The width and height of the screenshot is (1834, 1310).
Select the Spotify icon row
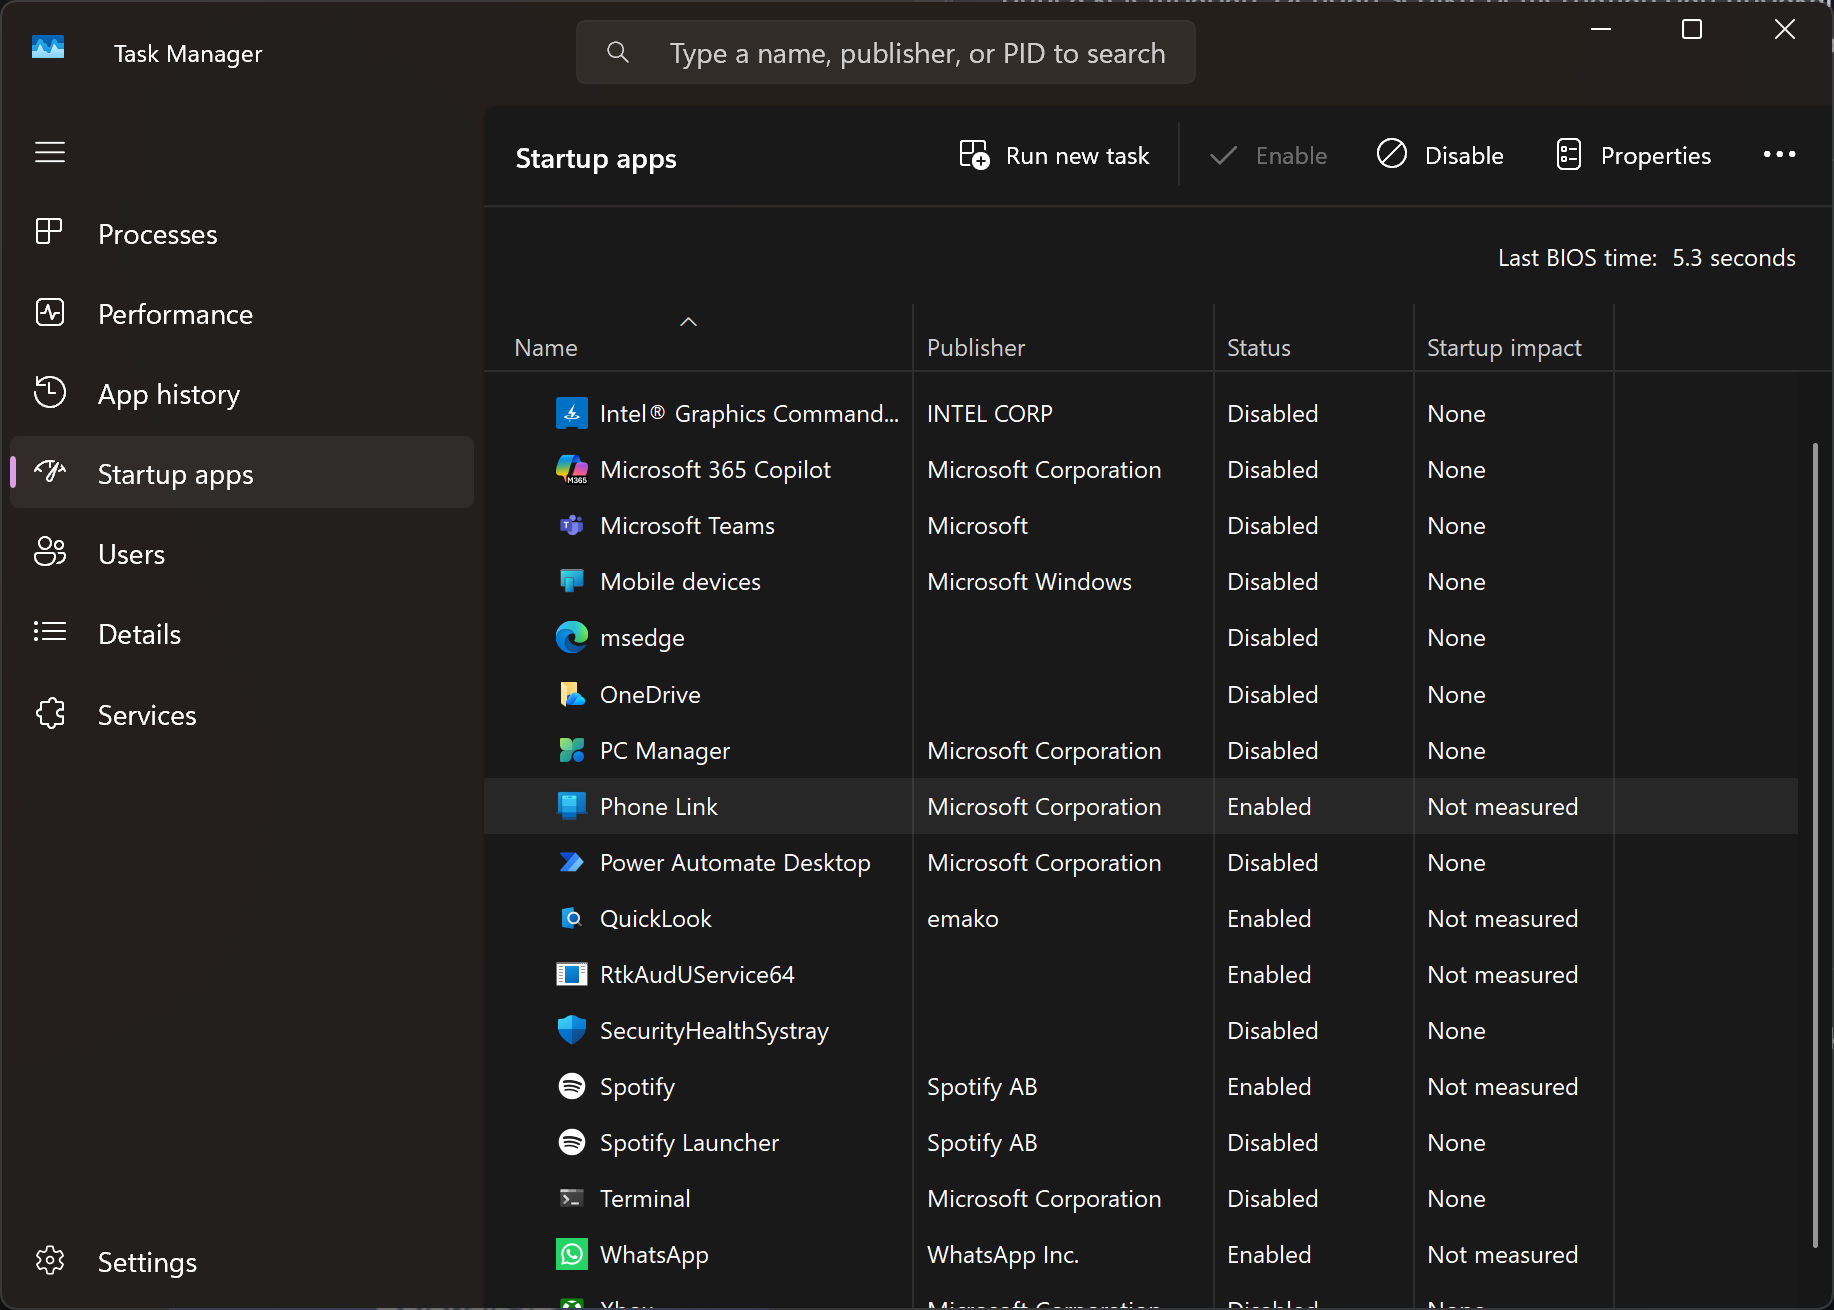point(572,1086)
